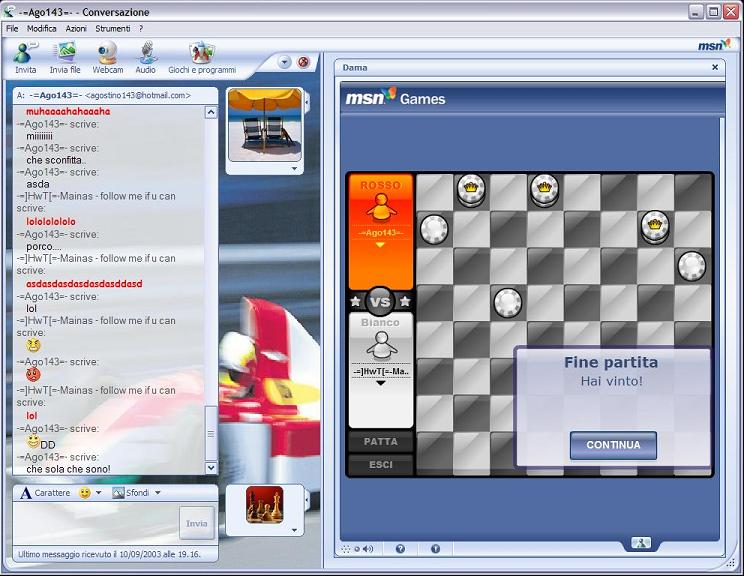The height and width of the screenshot is (576, 744).
Task: Click the game panel bottom tab icon
Action: click(x=641, y=543)
